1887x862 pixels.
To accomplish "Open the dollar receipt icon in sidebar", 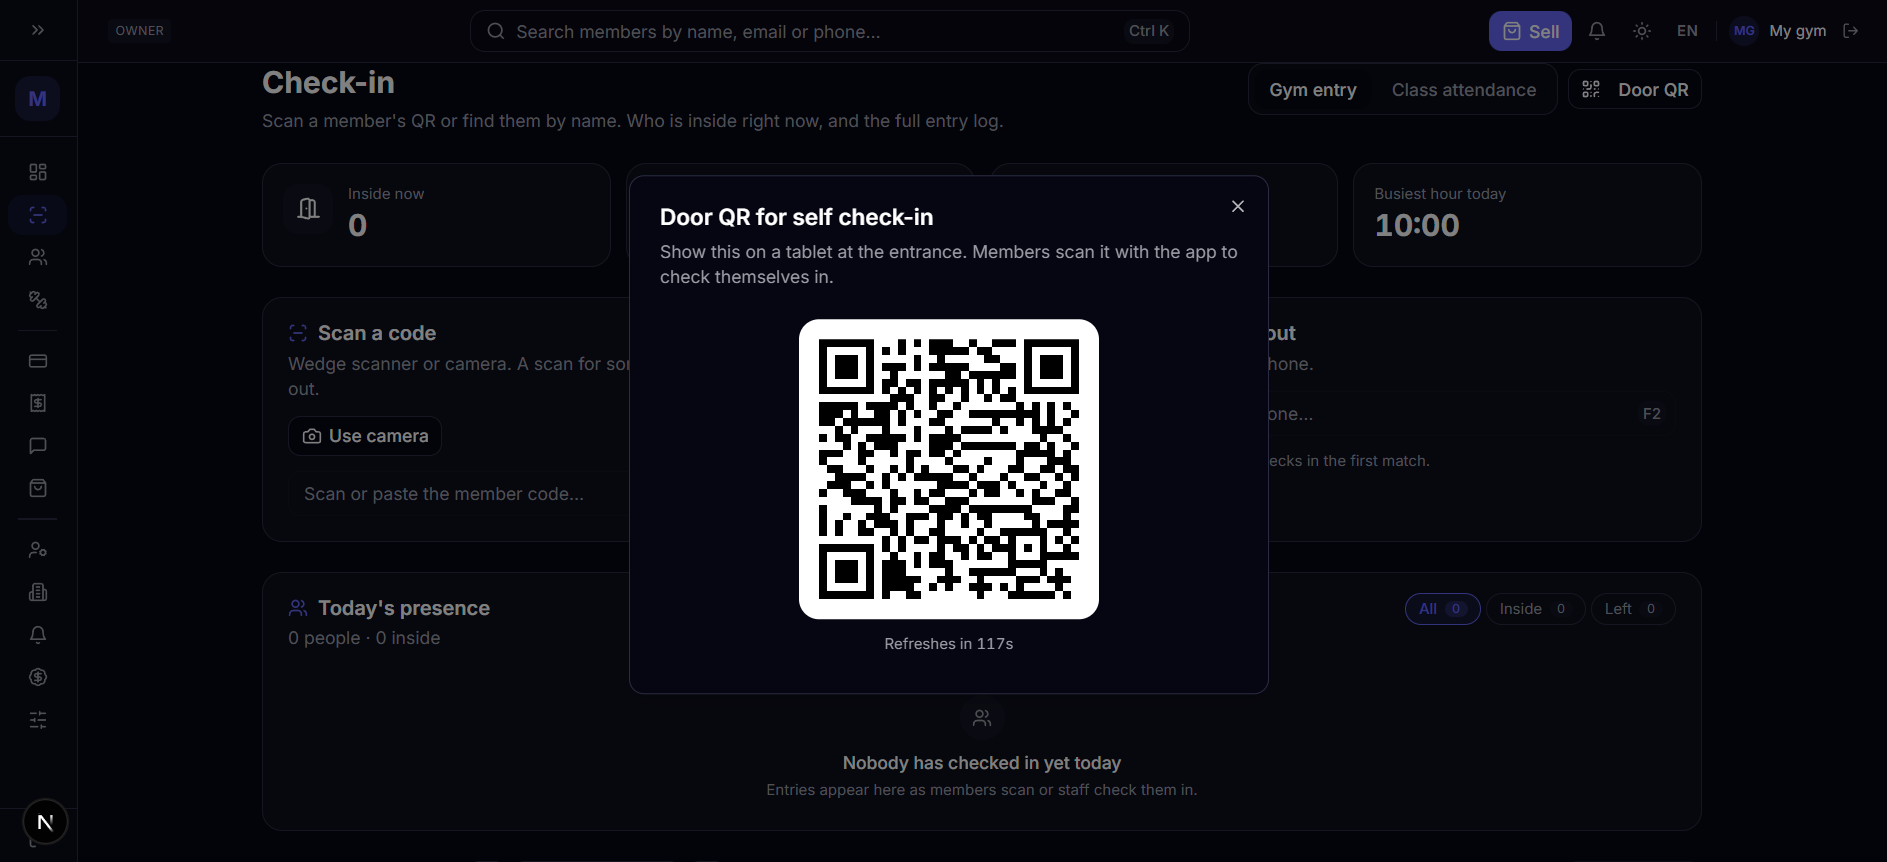I will (x=38, y=403).
